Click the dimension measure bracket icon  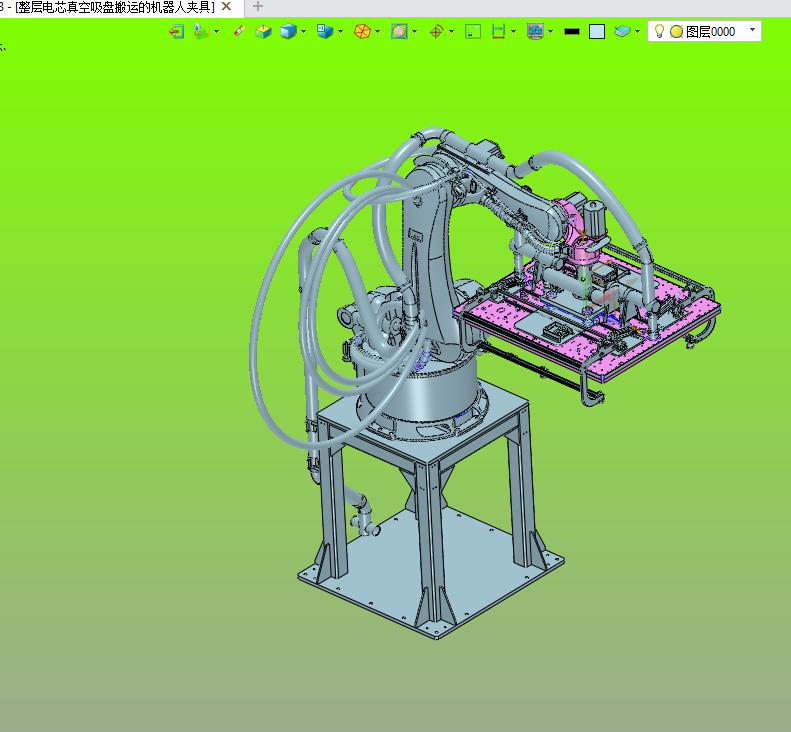[x=498, y=32]
